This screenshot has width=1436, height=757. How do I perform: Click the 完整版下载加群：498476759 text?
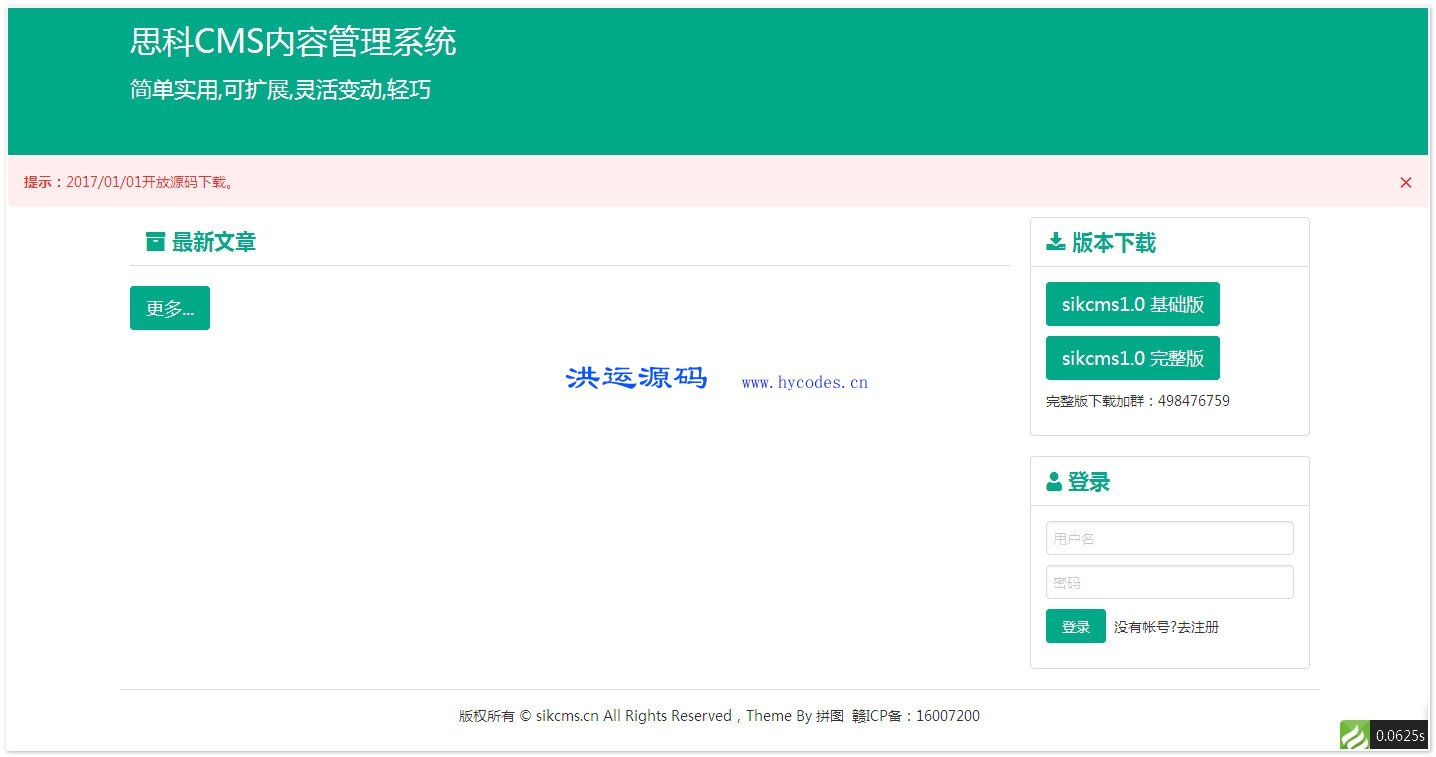coord(1138,401)
